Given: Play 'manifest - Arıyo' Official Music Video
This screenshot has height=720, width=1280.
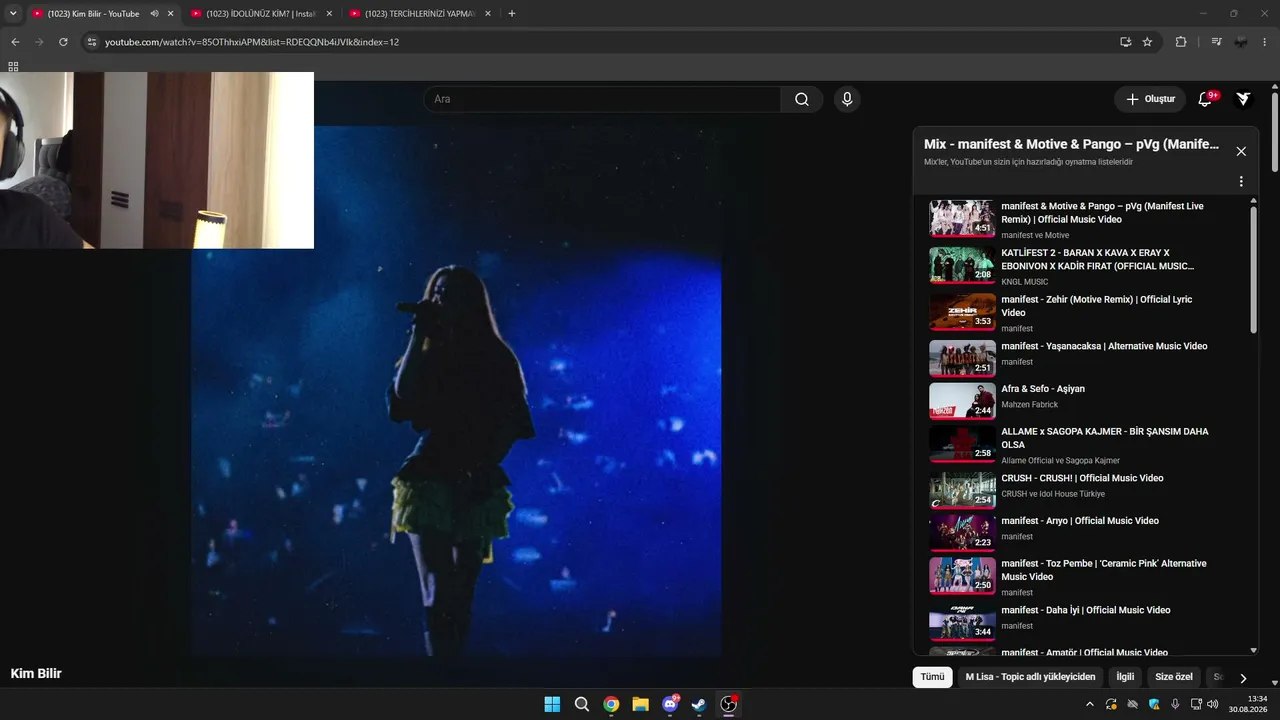Looking at the screenshot, I should pyautogui.click(x=1086, y=531).
